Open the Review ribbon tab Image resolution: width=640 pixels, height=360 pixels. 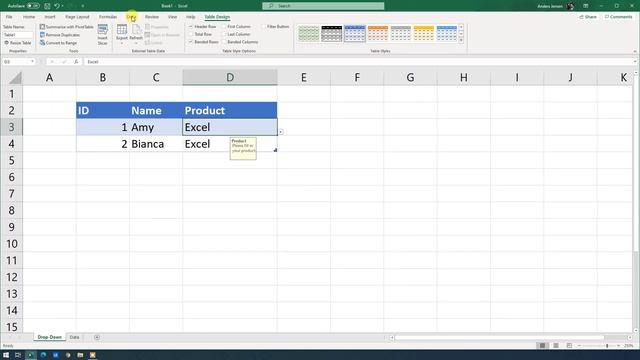151,17
